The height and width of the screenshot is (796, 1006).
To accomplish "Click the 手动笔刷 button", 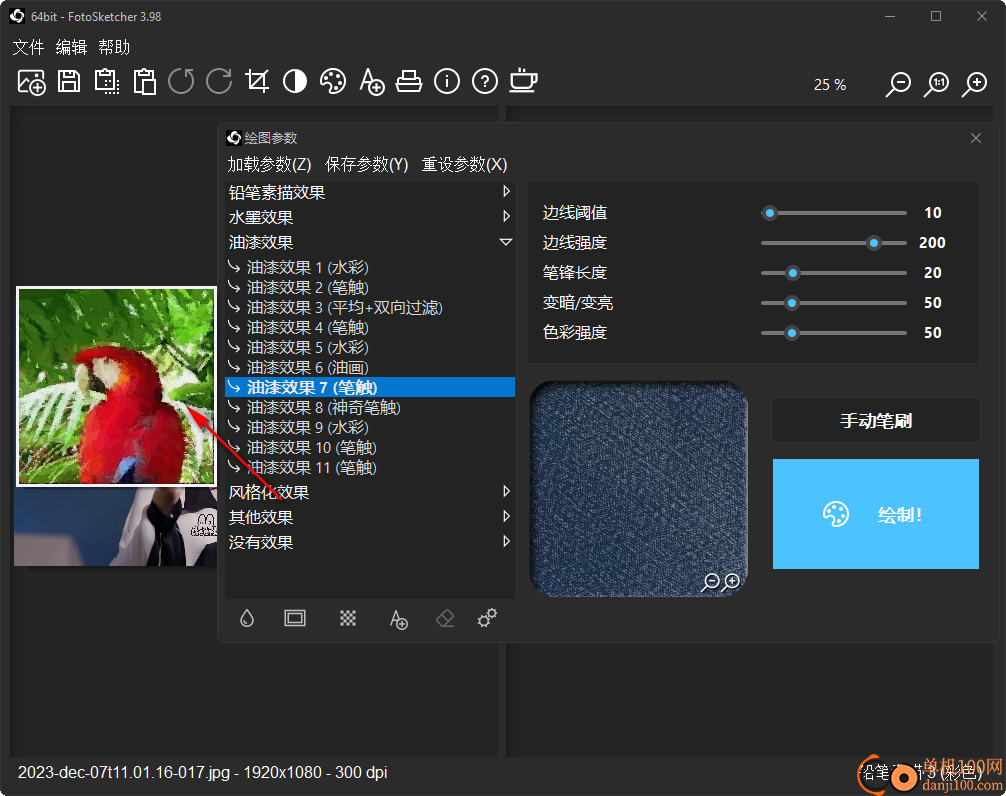I will point(876,420).
